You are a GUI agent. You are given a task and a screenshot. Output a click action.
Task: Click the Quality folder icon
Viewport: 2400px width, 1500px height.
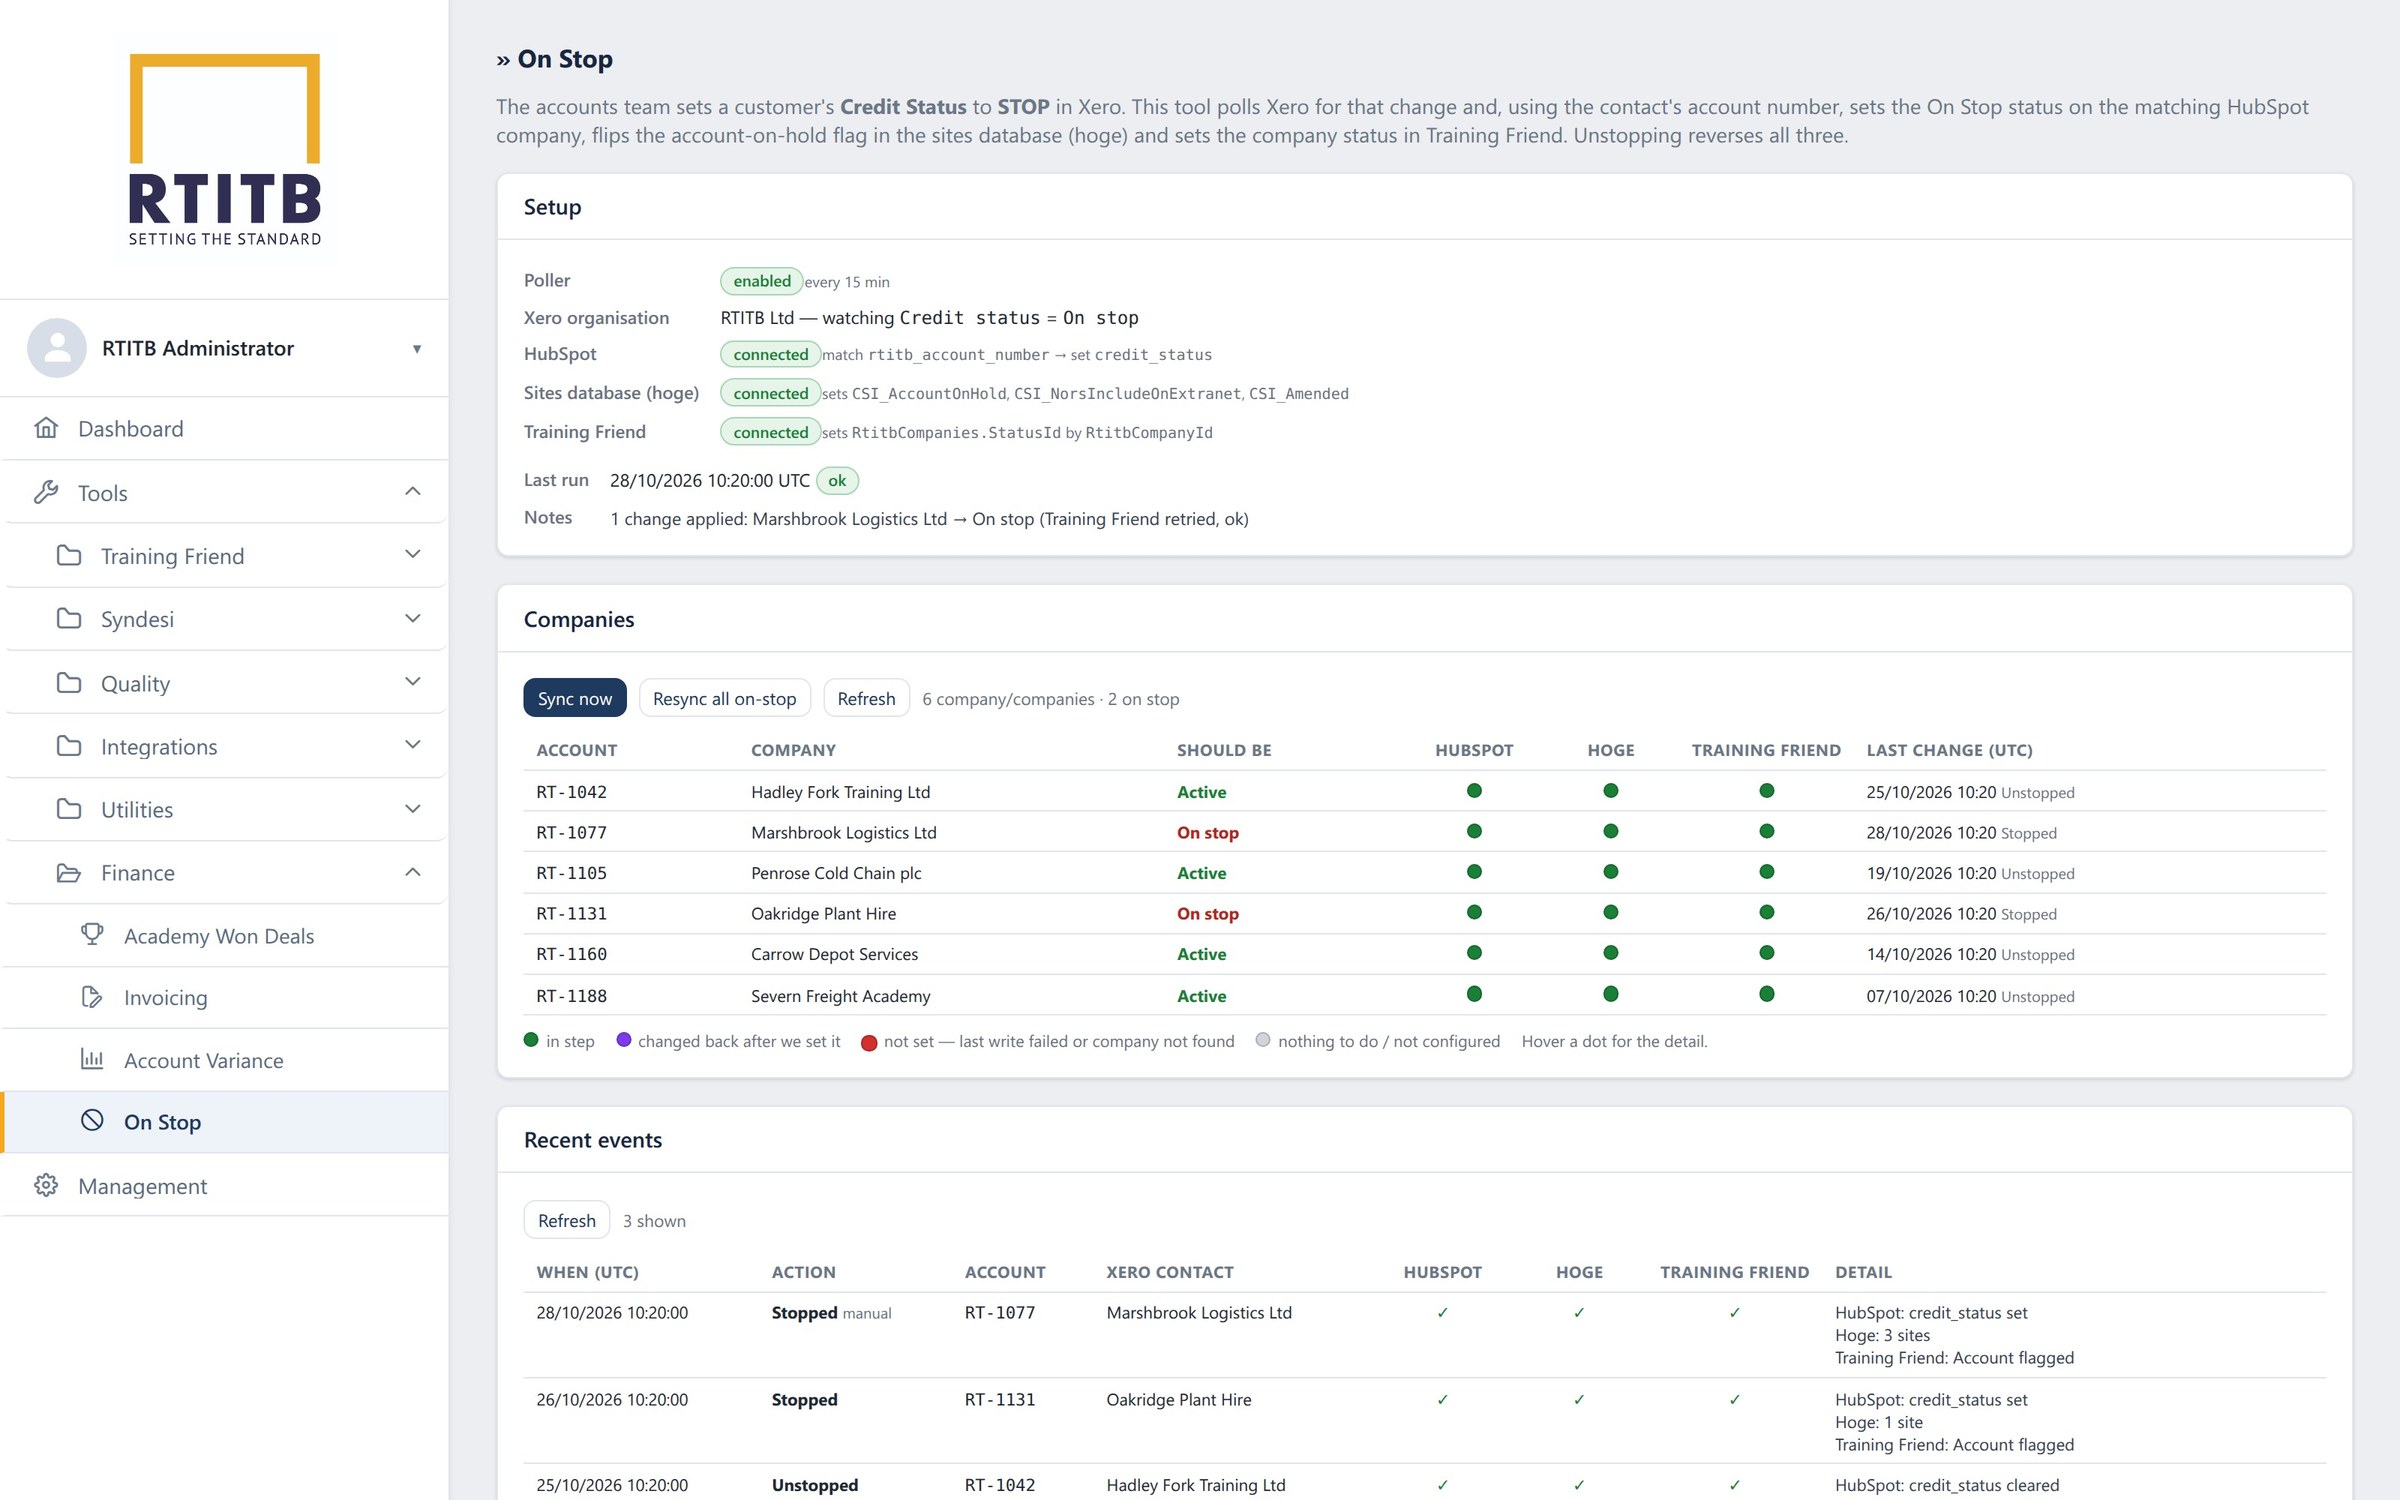click(69, 682)
